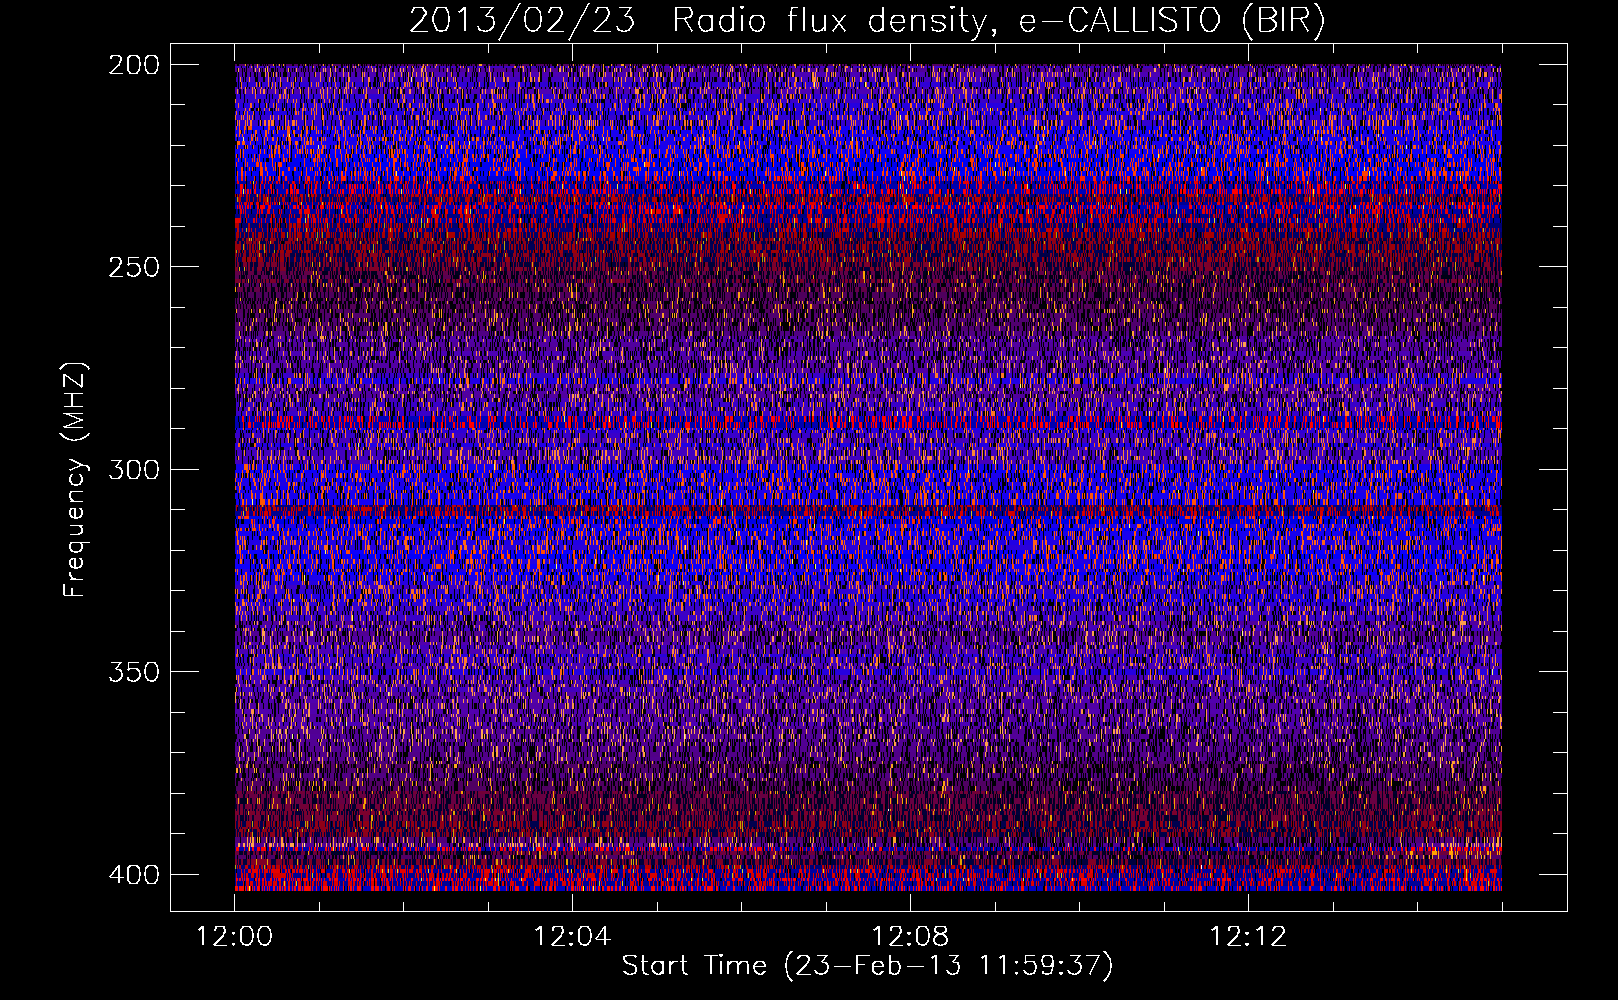Click the 12:00 time tick label
Screen dimensions: 1618x1000
click(235, 937)
